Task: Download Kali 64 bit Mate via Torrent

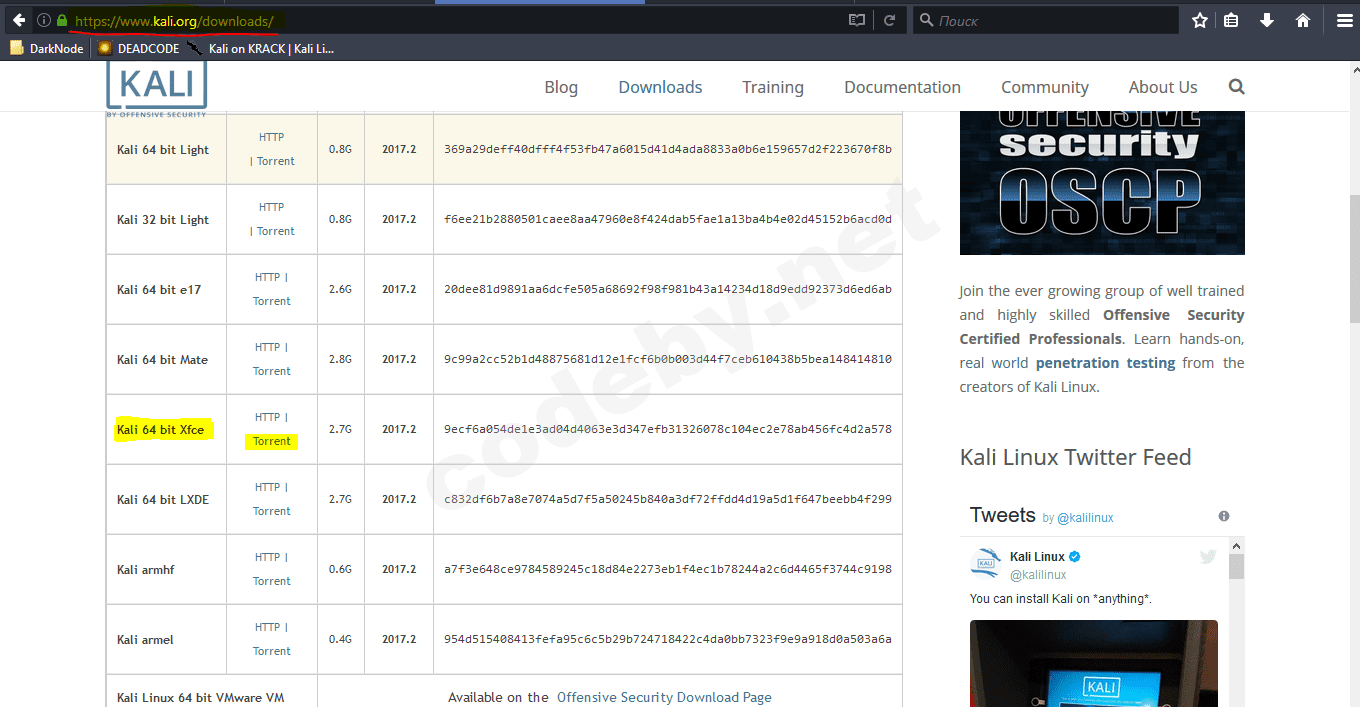Action: point(272,371)
